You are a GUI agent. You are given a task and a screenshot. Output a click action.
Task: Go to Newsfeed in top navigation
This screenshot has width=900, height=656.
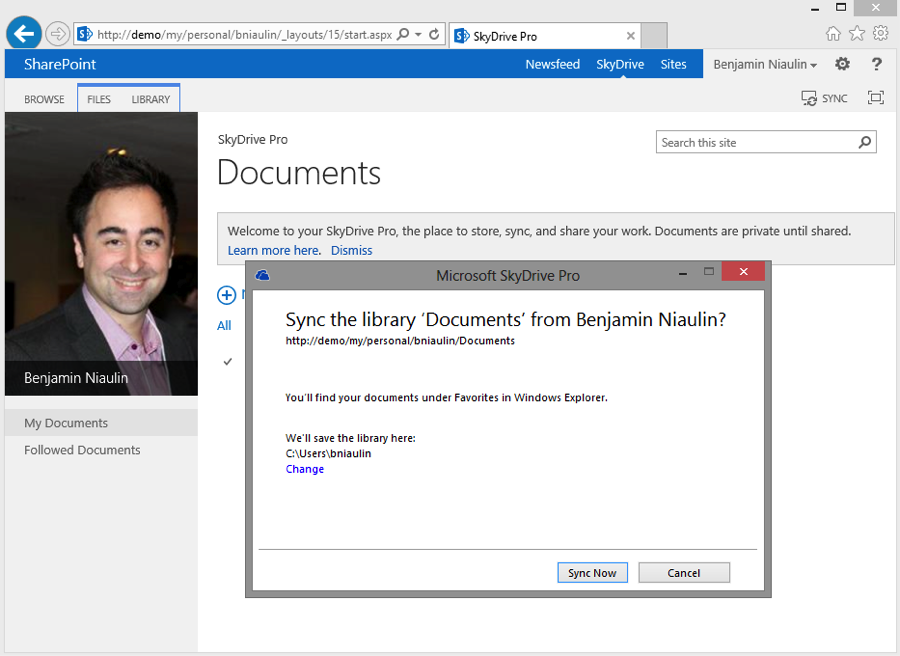[x=552, y=64]
